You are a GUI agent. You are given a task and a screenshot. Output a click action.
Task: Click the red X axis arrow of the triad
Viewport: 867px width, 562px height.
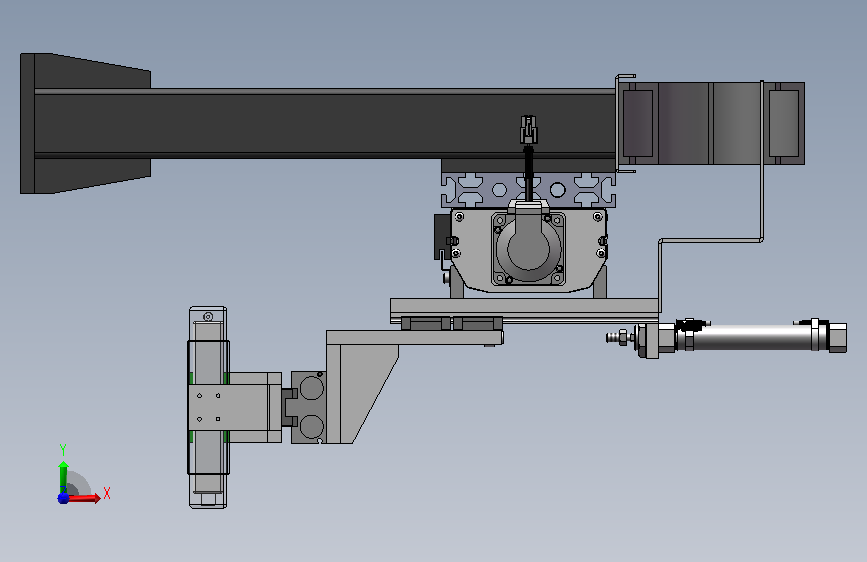pyautogui.click(x=84, y=497)
